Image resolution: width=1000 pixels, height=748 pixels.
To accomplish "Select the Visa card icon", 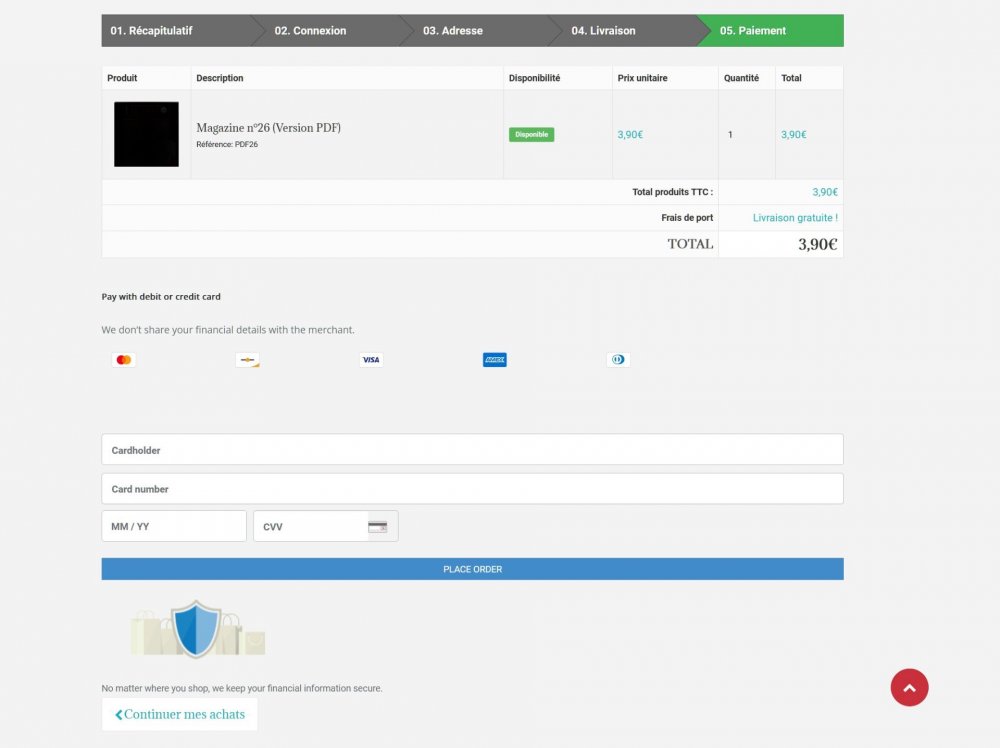I will (x=371, y=360).
